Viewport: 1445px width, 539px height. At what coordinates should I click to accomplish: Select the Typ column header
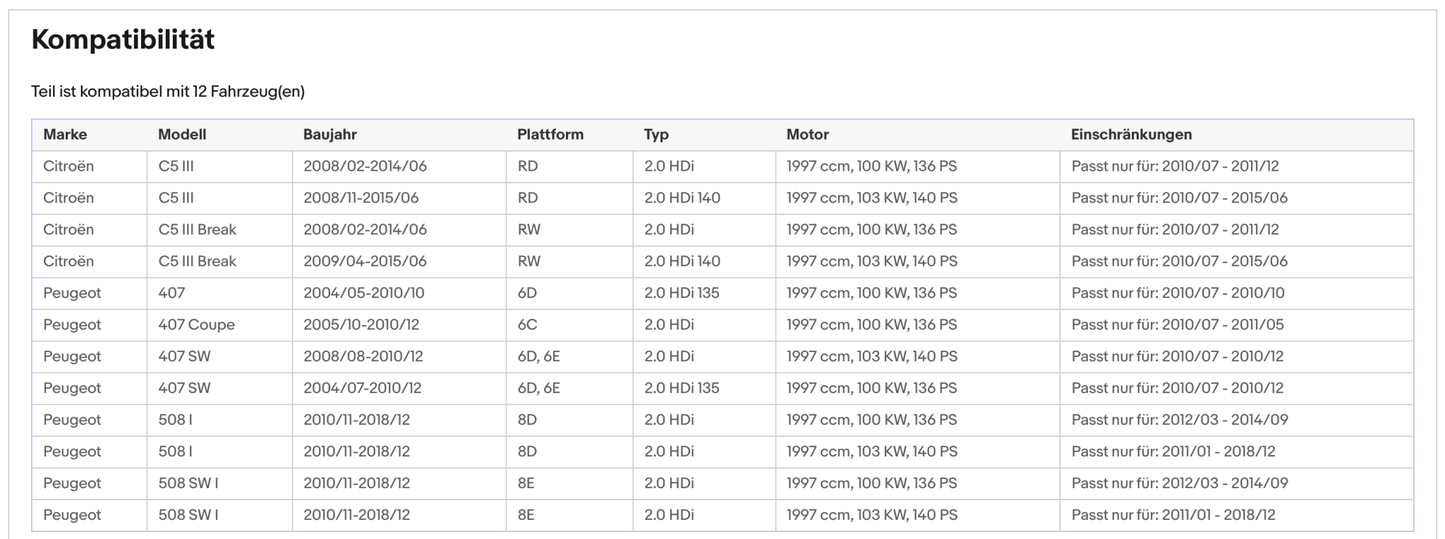[657, 134]
